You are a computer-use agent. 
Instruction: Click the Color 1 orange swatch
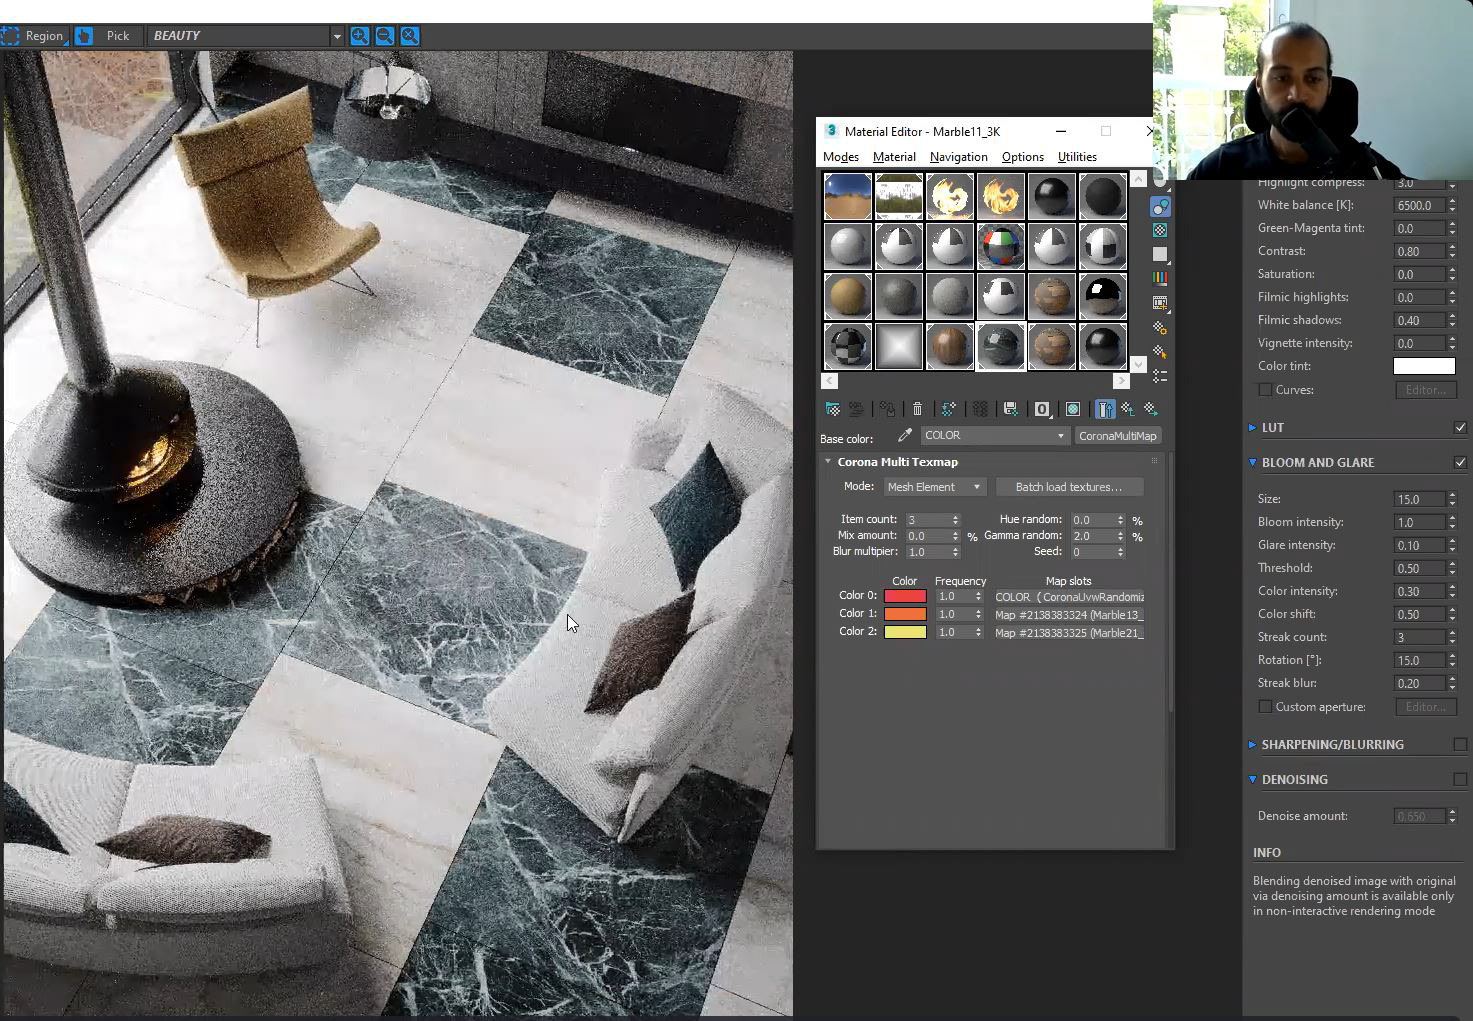(905, 614)
